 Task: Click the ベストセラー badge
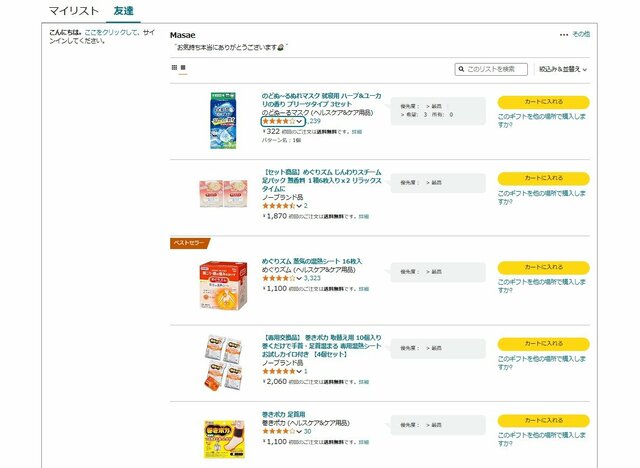click(189, 243)
